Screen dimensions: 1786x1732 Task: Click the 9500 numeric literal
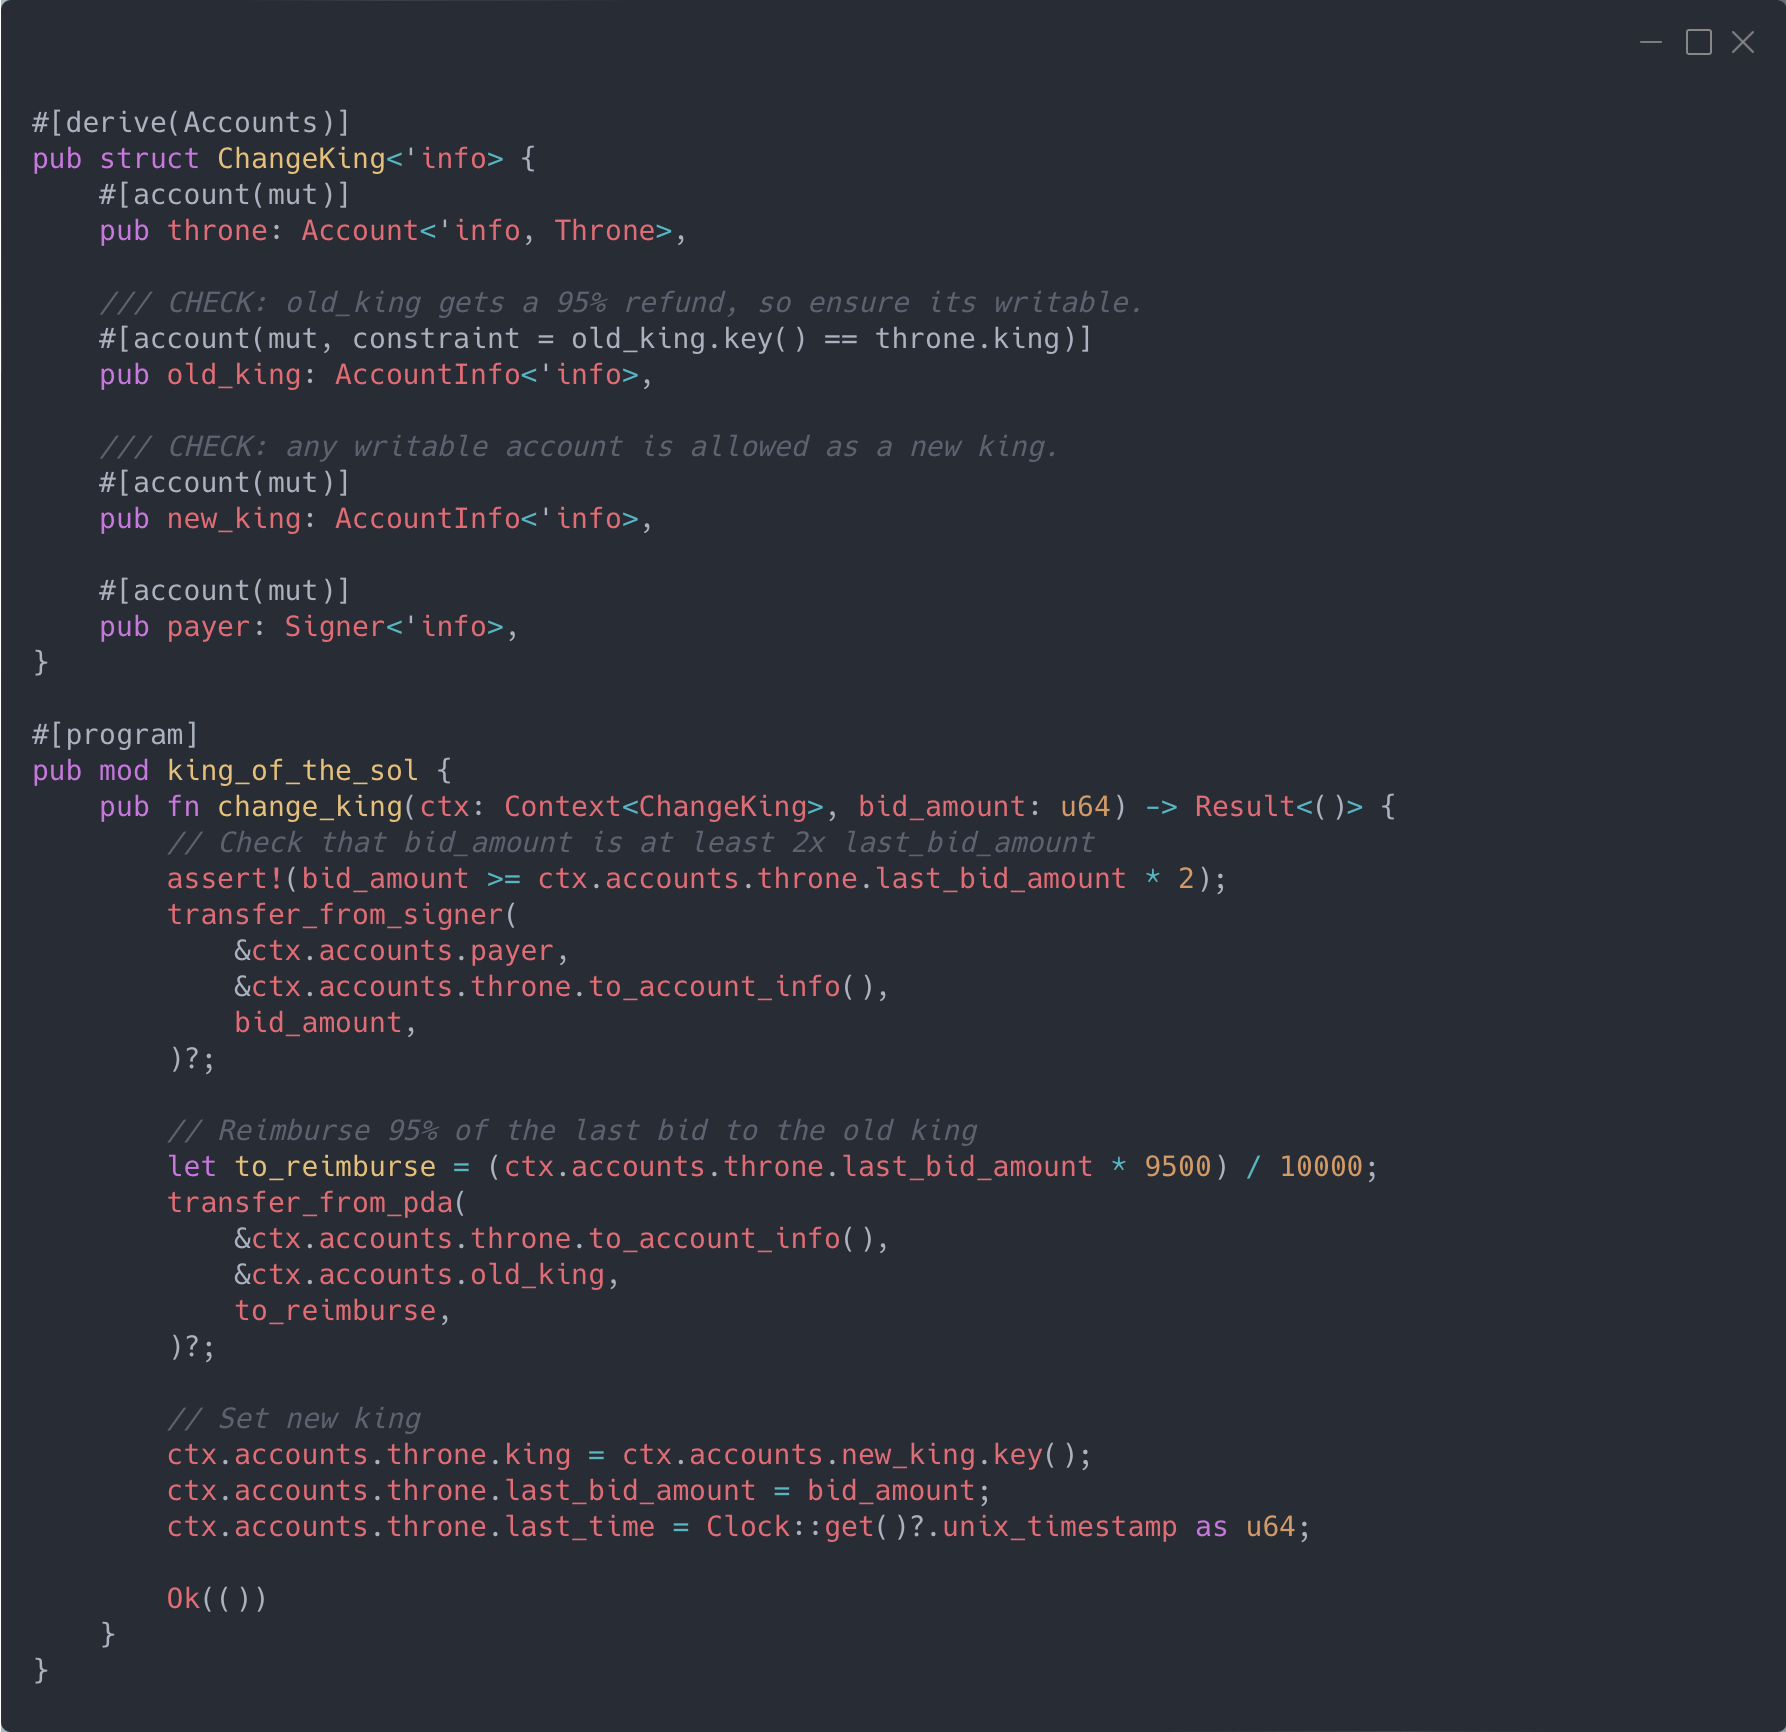(1177, 1167)
